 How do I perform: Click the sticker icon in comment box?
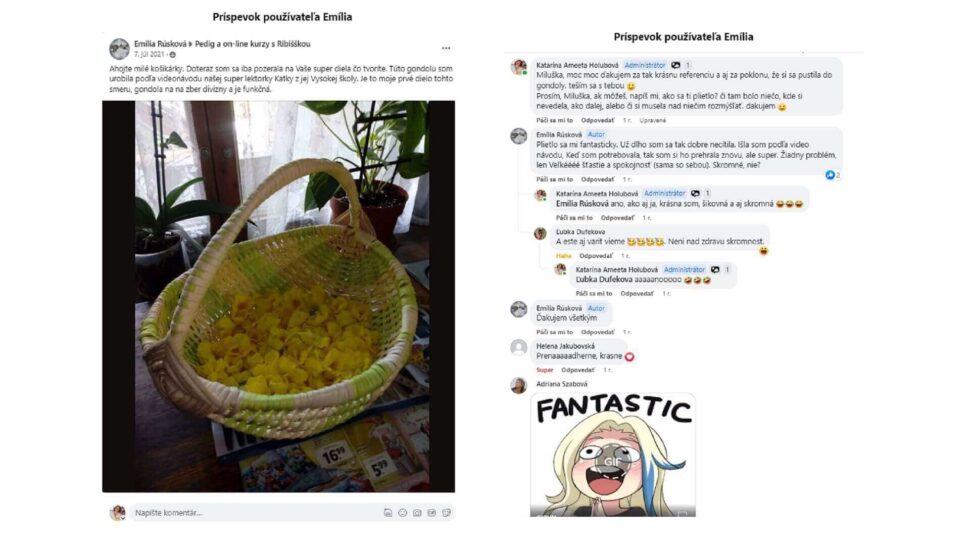(x=447, y=513)
